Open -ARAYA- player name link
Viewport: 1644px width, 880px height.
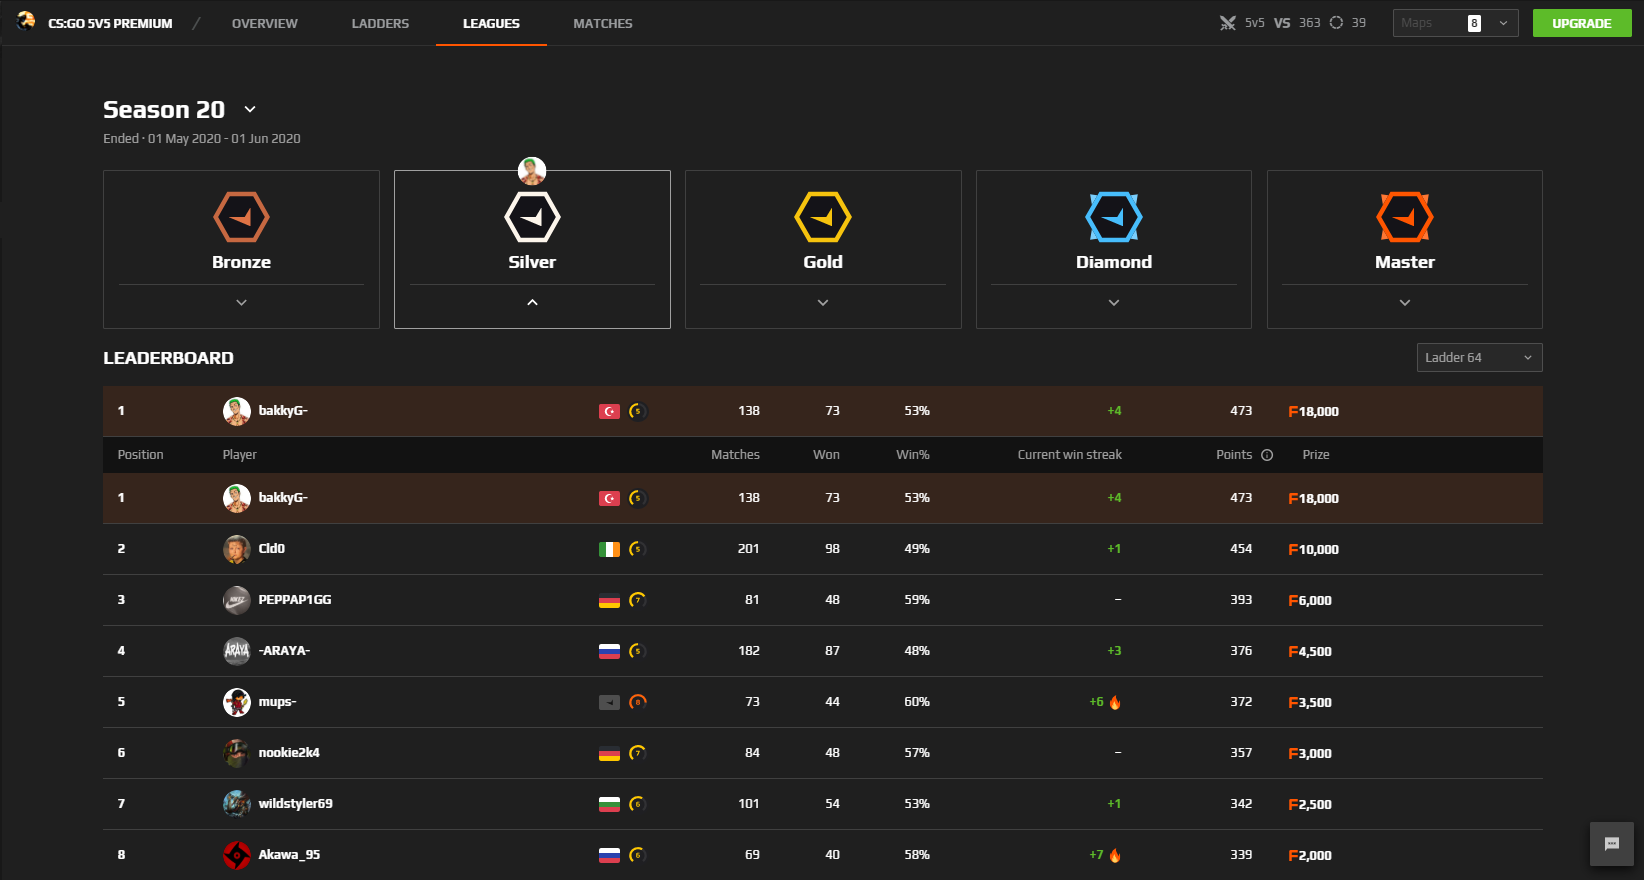[x=284, y=651]
